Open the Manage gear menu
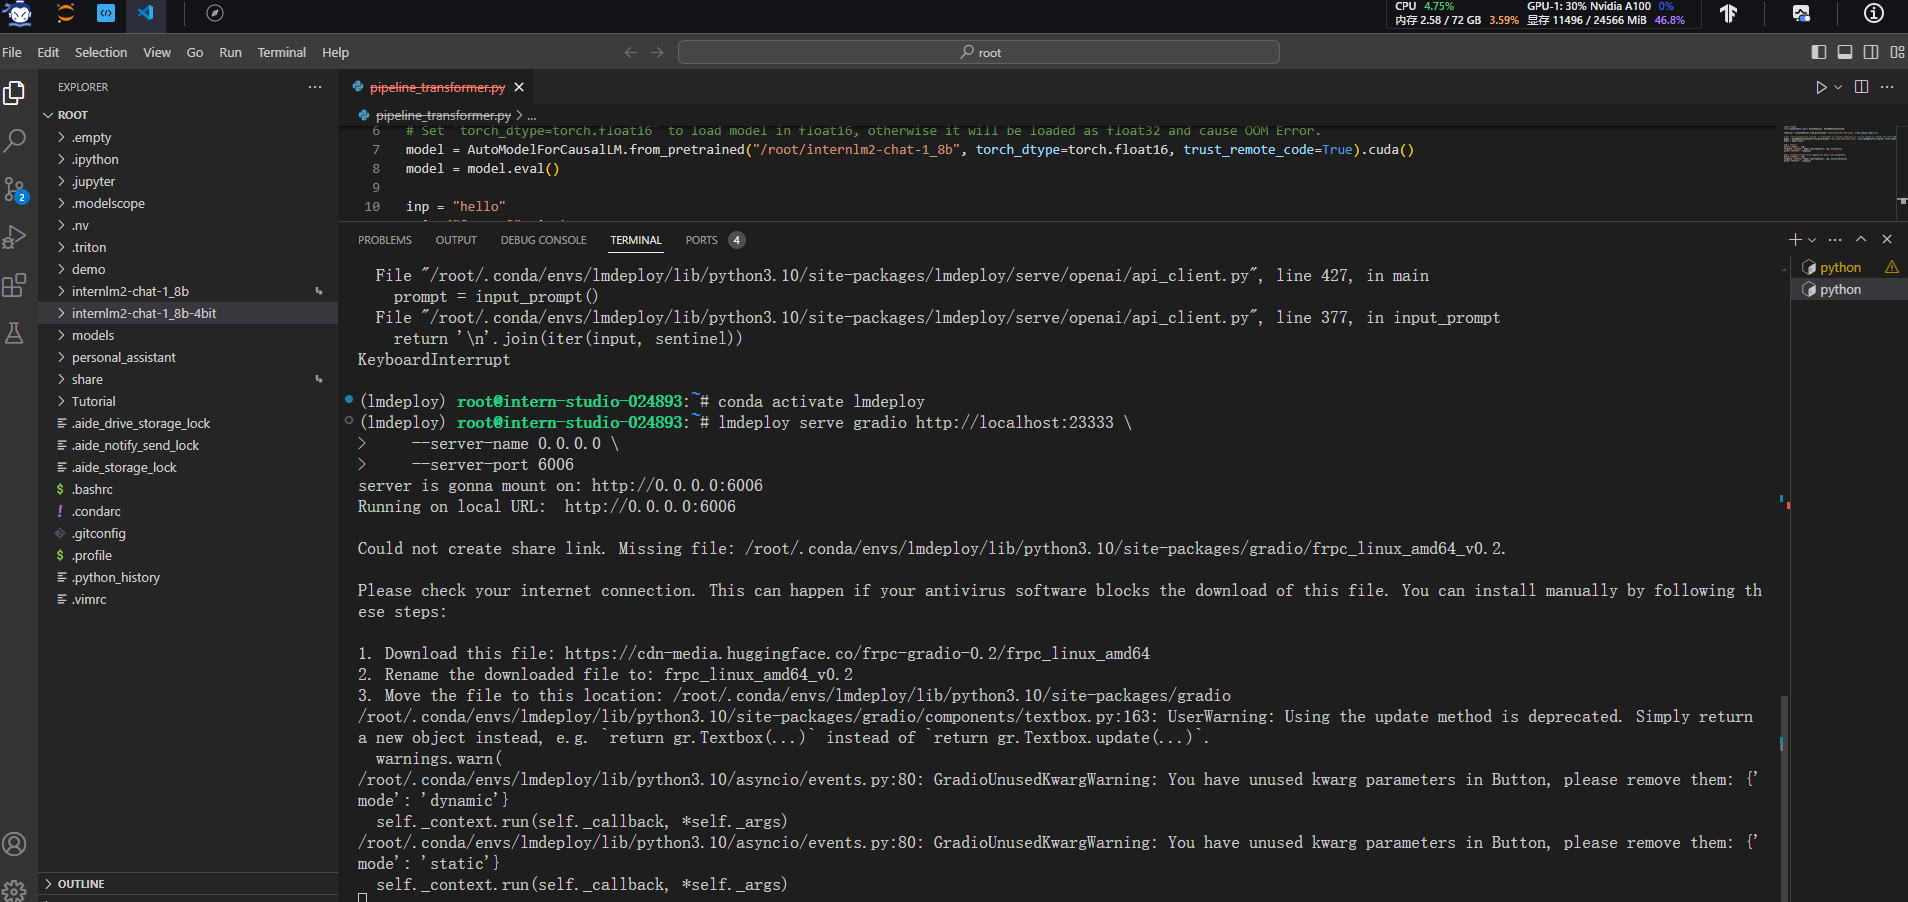The height and width of the screenshot is (902, 1908). tap(15, 889)
